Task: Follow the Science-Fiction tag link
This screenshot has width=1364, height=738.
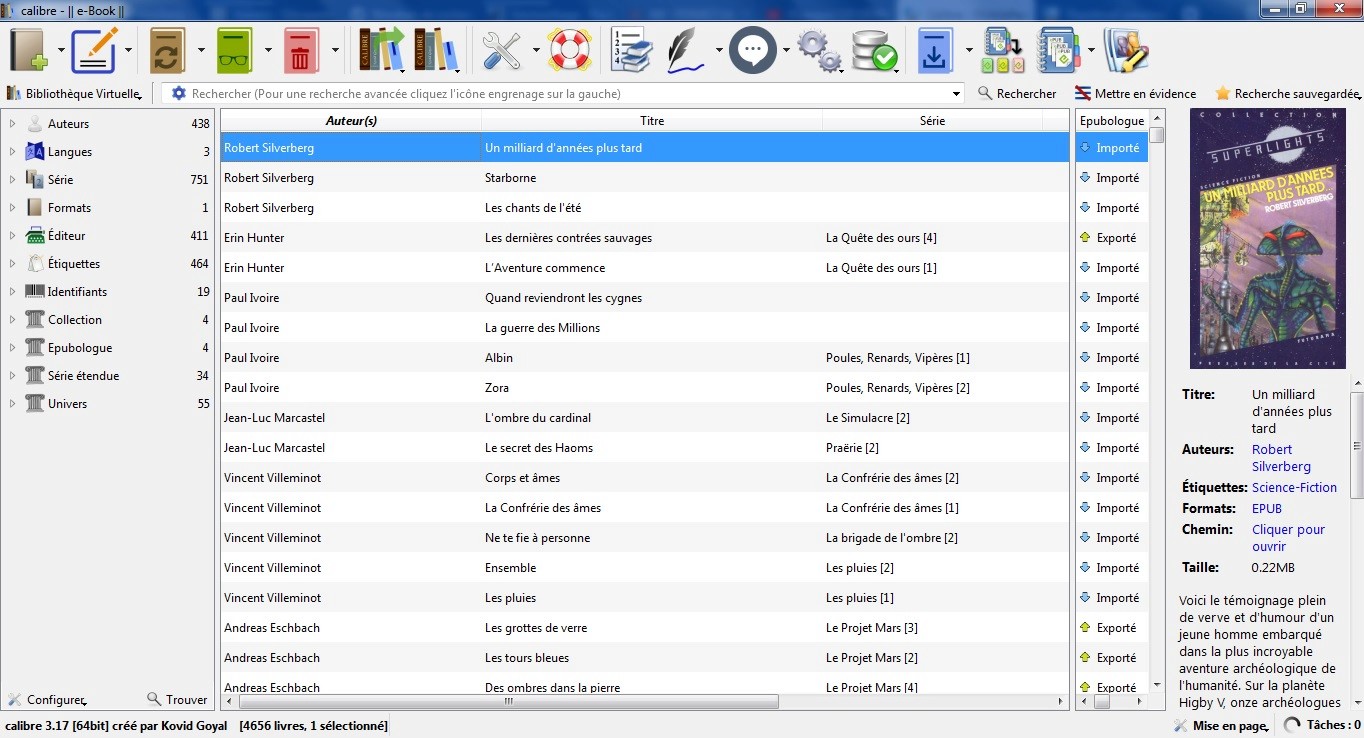Action: pos(1294,488)
